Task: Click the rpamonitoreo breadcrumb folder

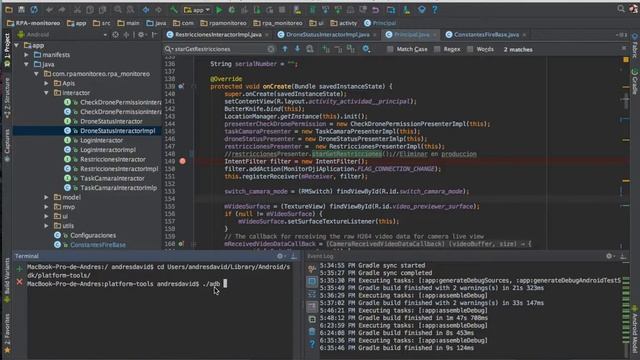Action: [x=224, y=23]
